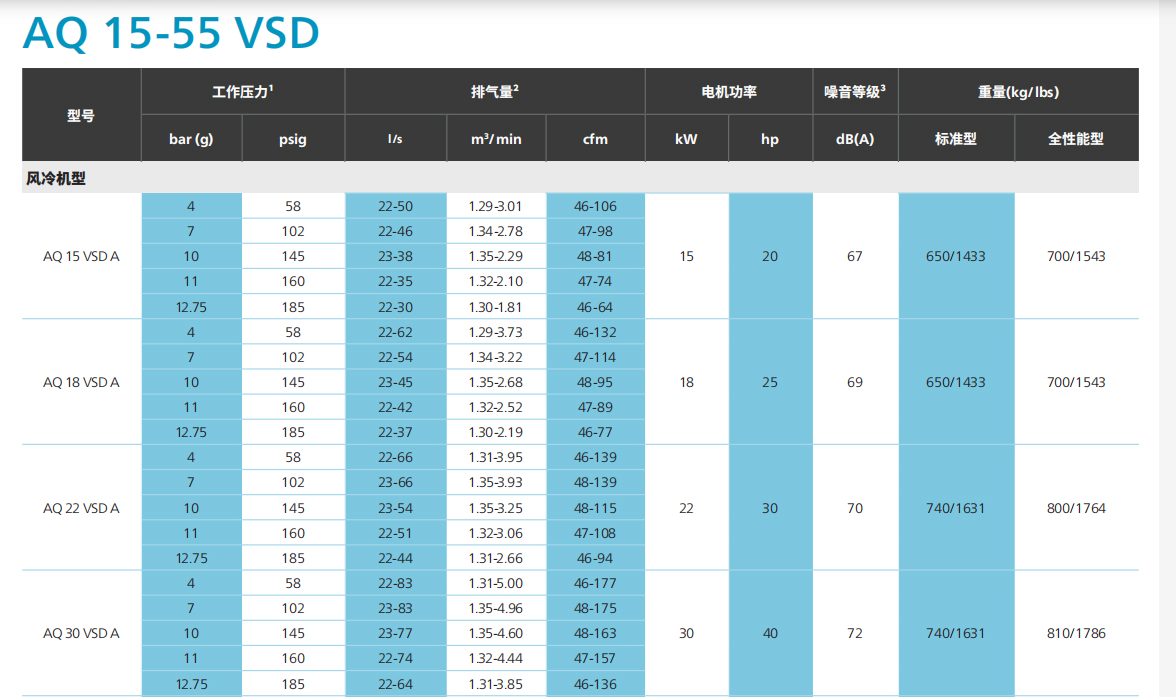
Task: Select the l/s value "22-44"
Action: pyautogui.click(x=395, y=559)
